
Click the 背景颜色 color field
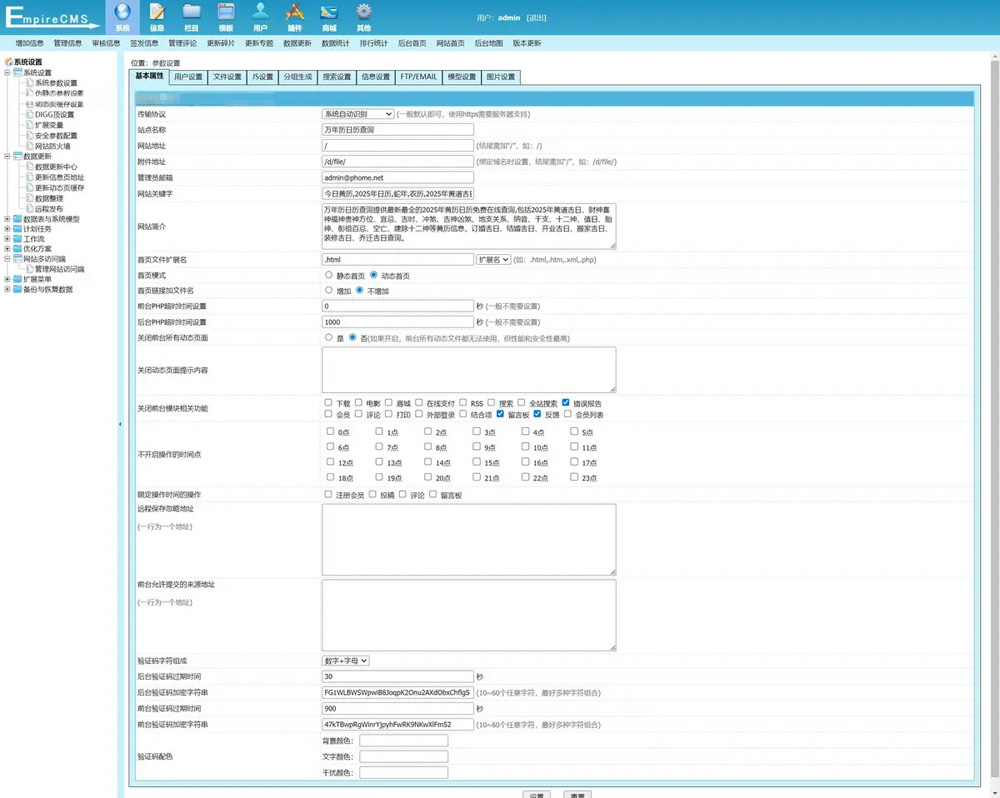point(403,741)
